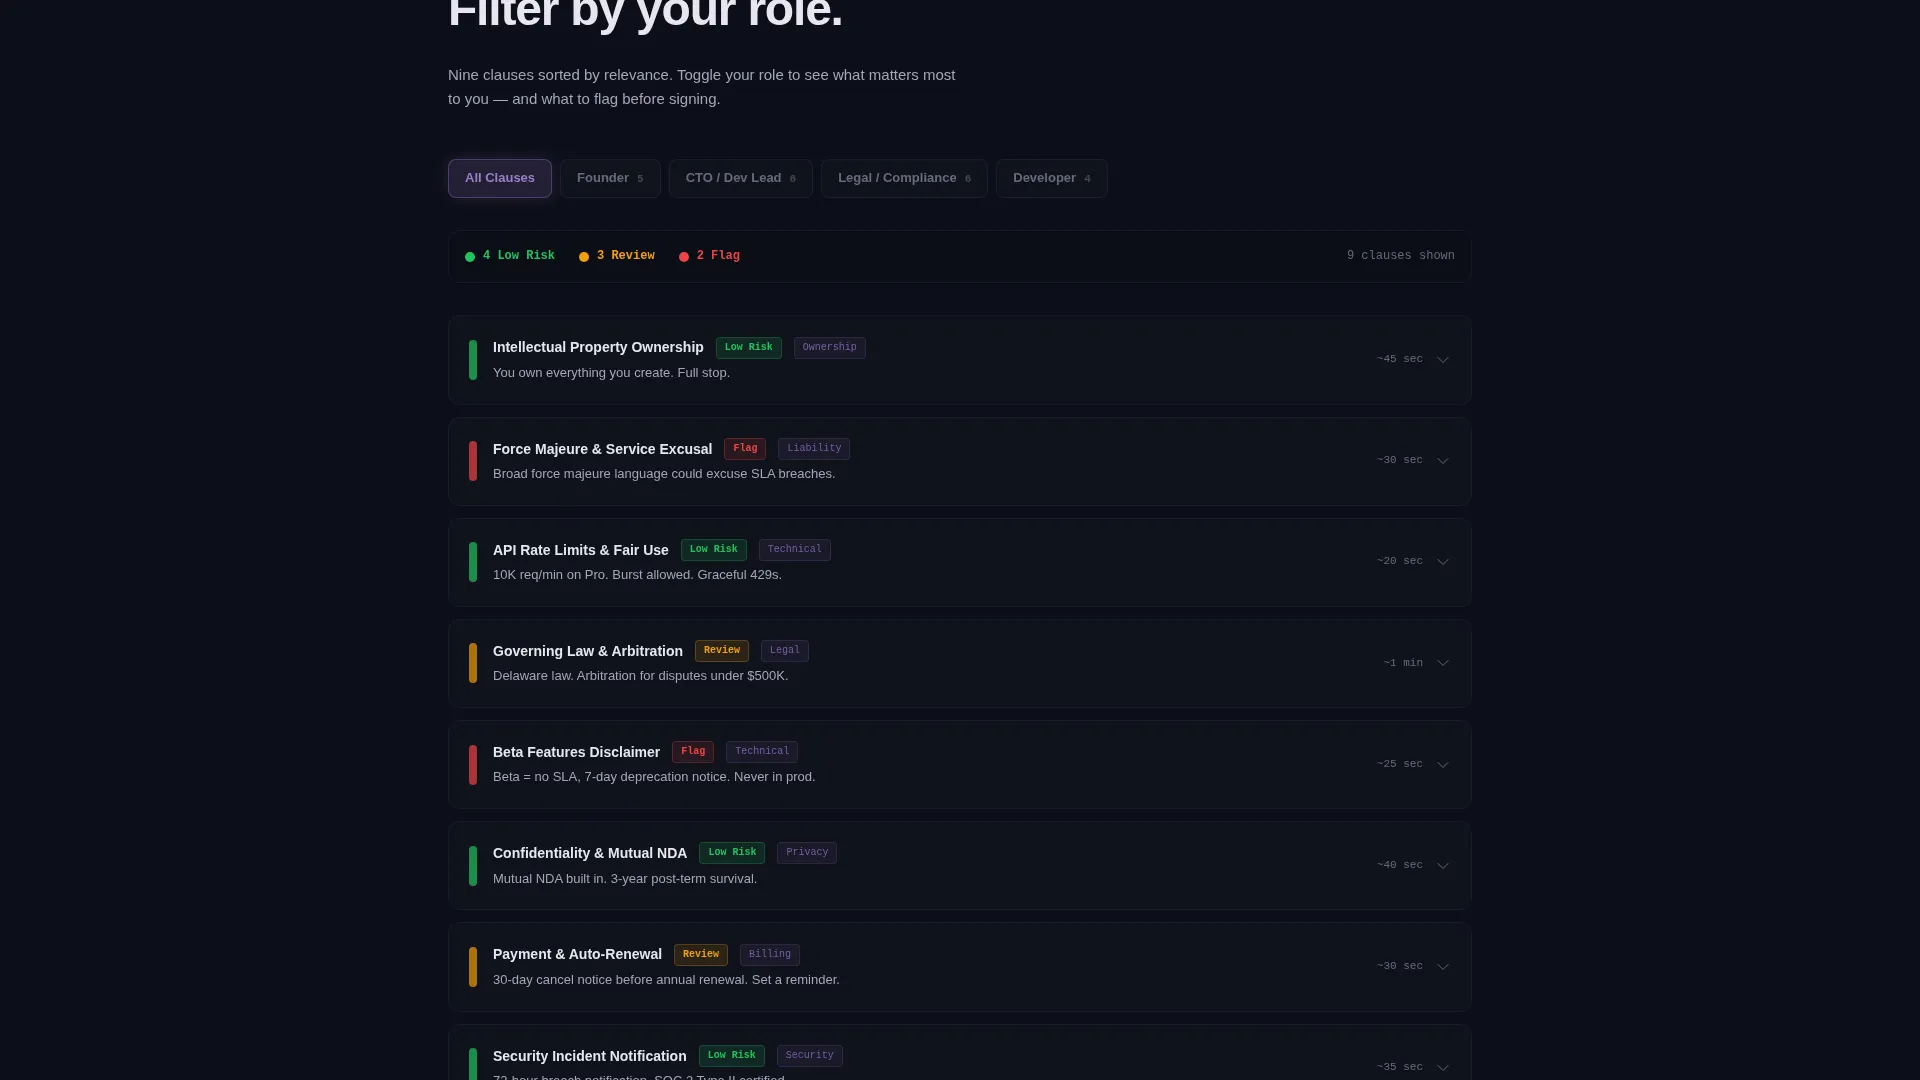Select the All Clauses filter
The width and height of the screenshot is (1920, 1080).
[500, 178]
